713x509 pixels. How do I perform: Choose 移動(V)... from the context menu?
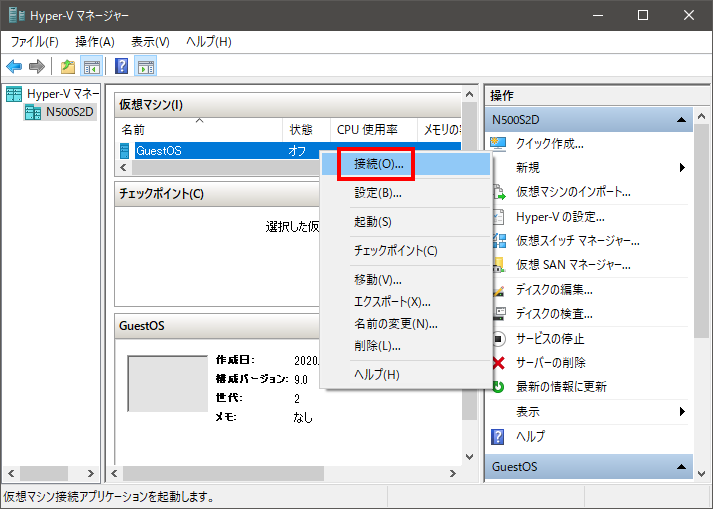[405, 280]
